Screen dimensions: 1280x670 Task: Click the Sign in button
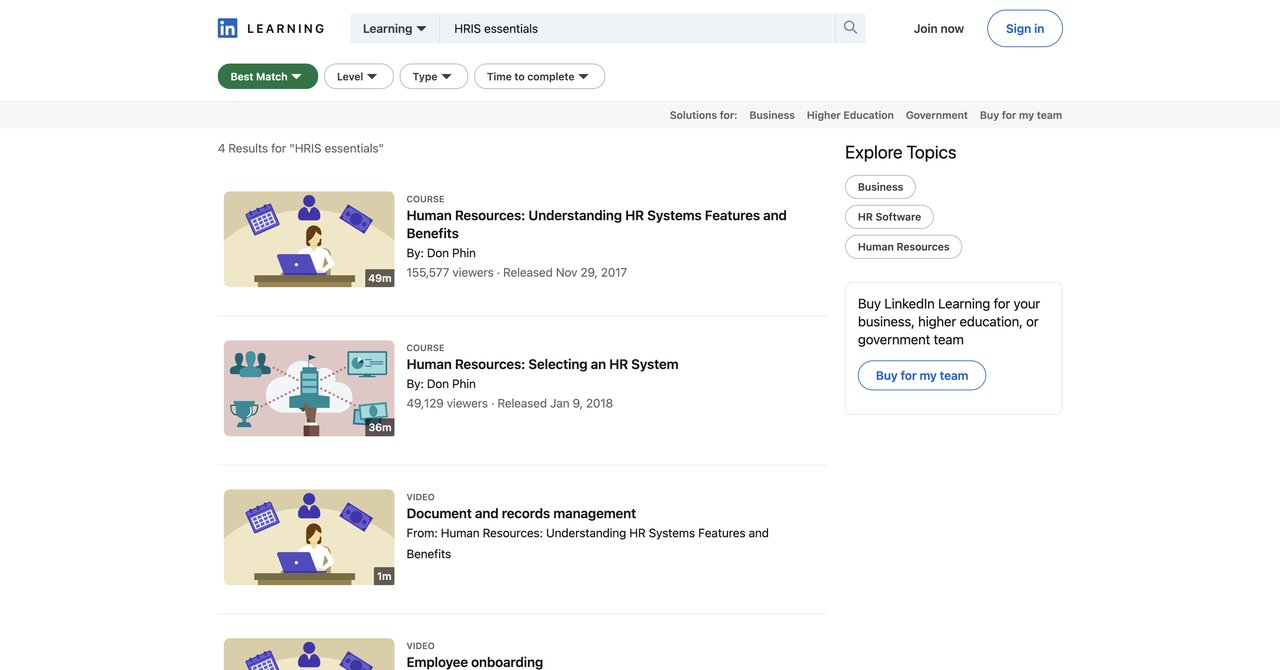coord(1025,28)
